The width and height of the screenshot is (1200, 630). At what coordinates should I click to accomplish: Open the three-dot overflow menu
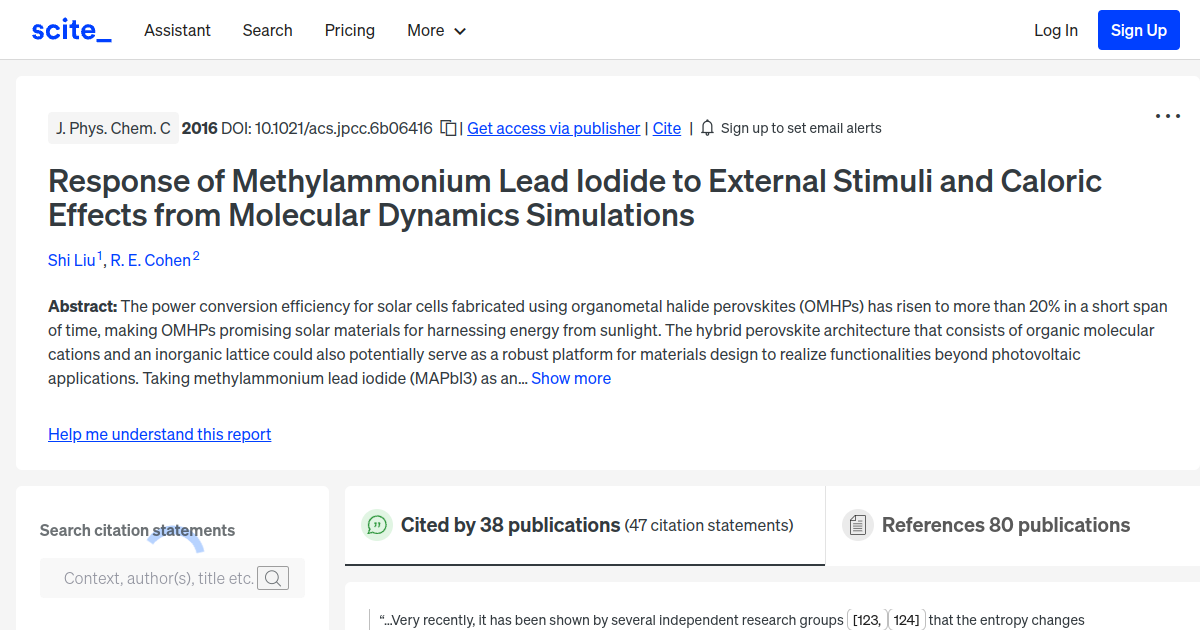coord(1167,116)
